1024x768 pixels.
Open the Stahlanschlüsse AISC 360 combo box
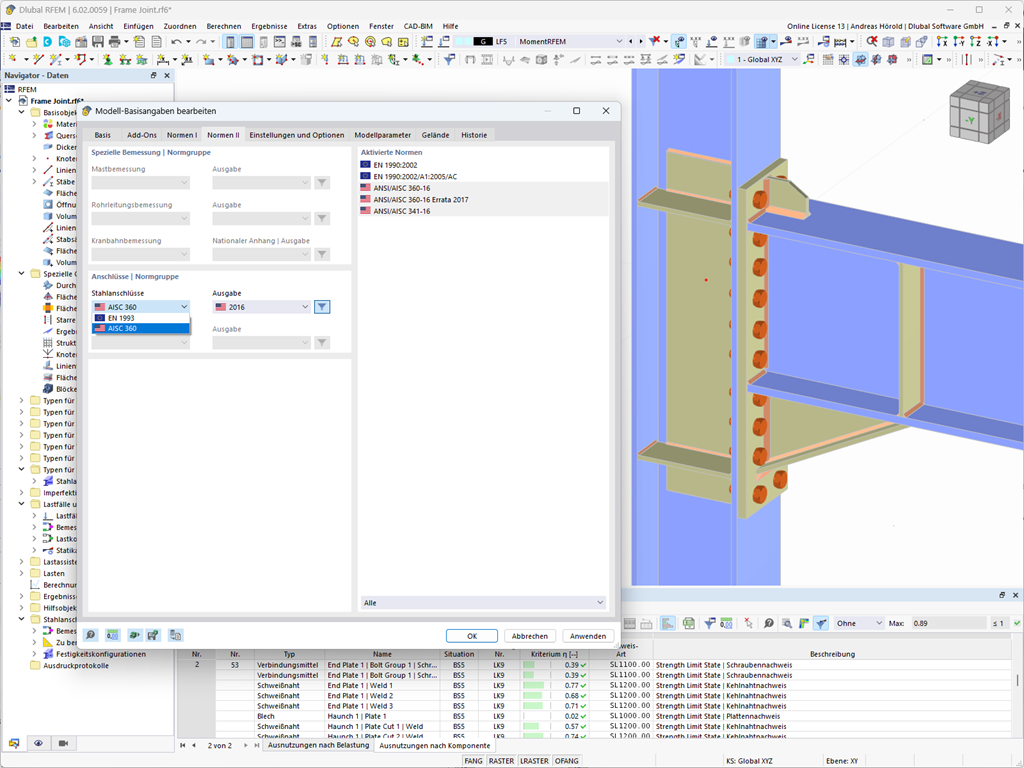141,307
